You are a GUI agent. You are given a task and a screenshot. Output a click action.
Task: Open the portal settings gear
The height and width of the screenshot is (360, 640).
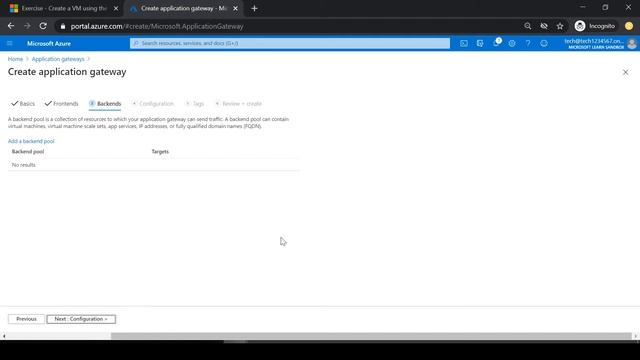pos(512,43)
